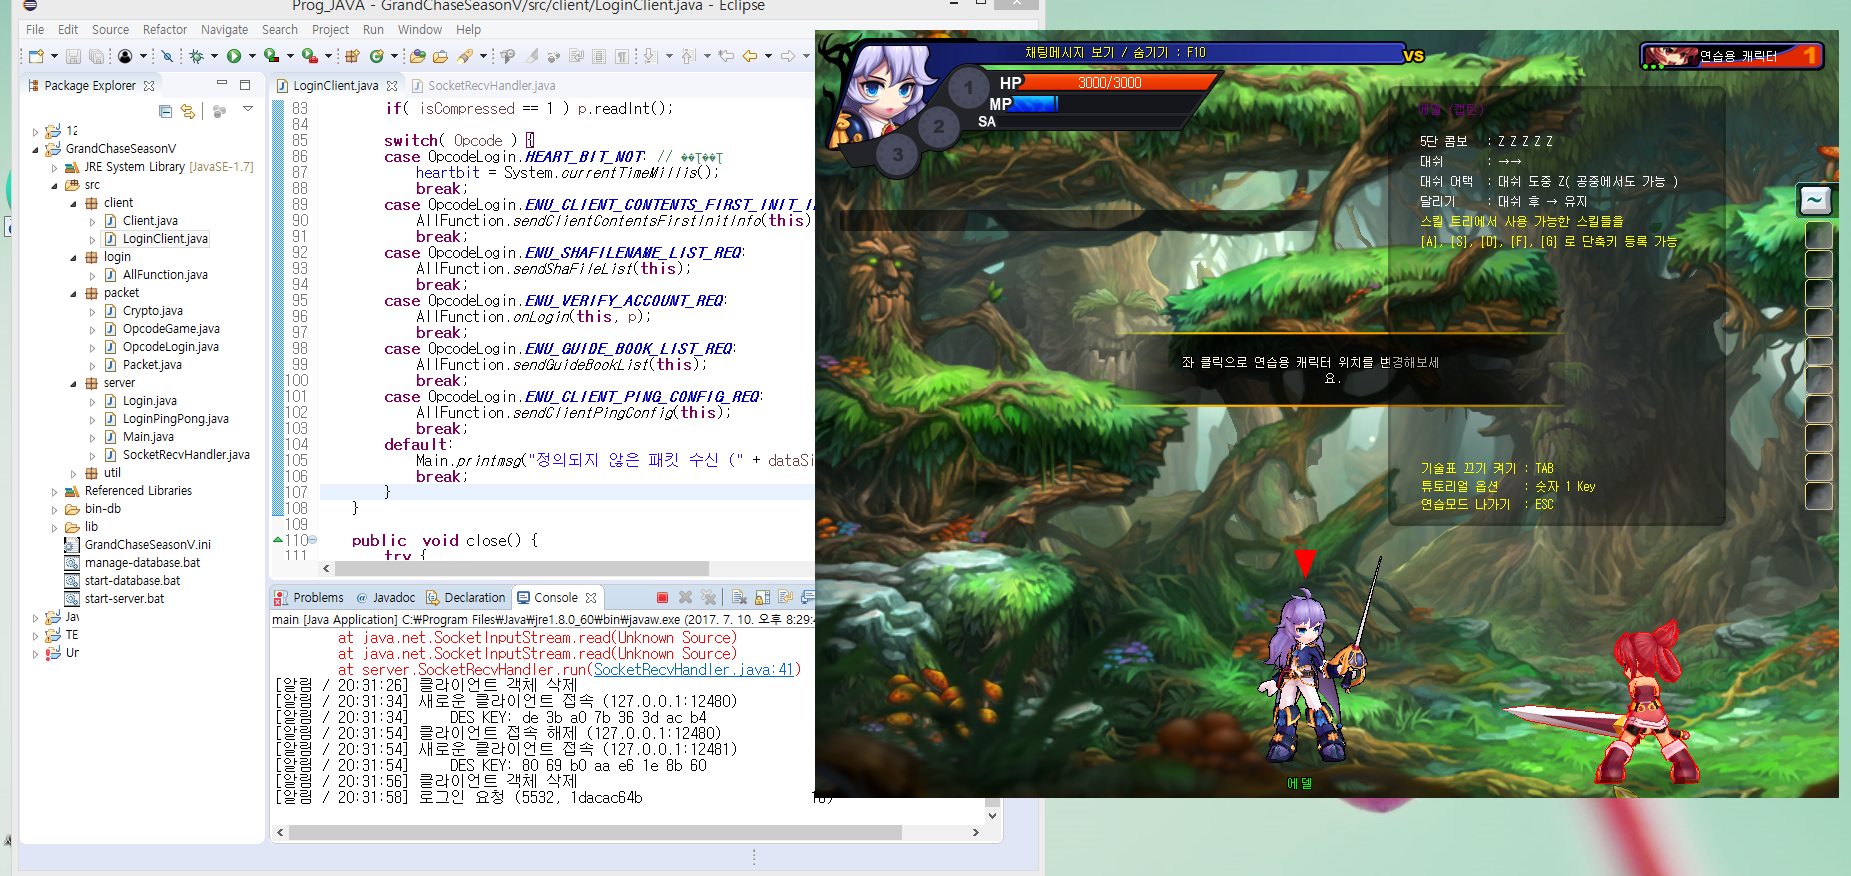This screenshot has height=876, width=1851.
Task: Select AllFunction.java in Package Explorer
Action: 165,275
